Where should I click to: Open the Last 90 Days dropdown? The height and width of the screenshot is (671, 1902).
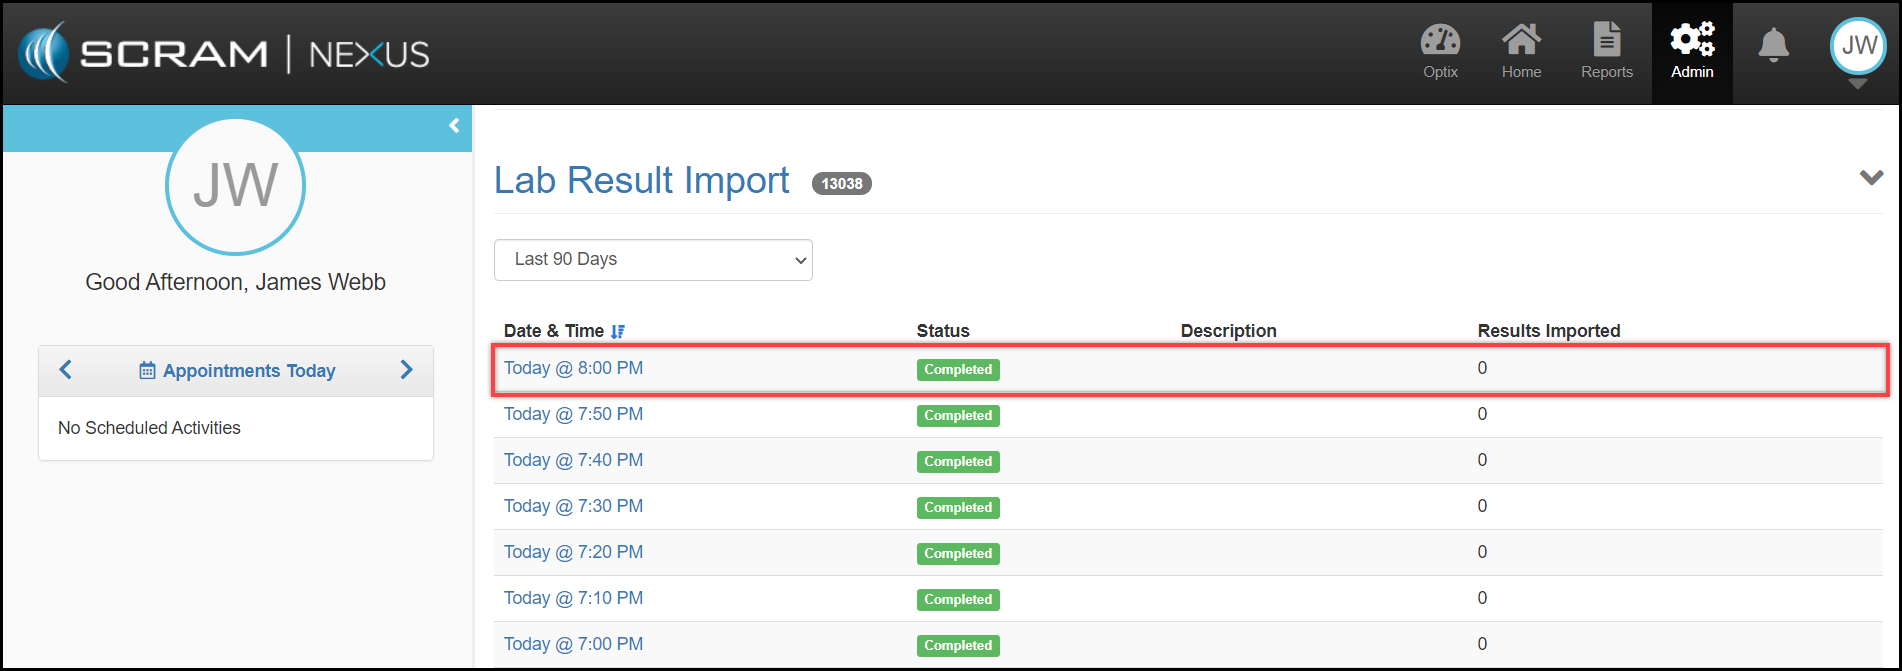(x=653, y=260)
